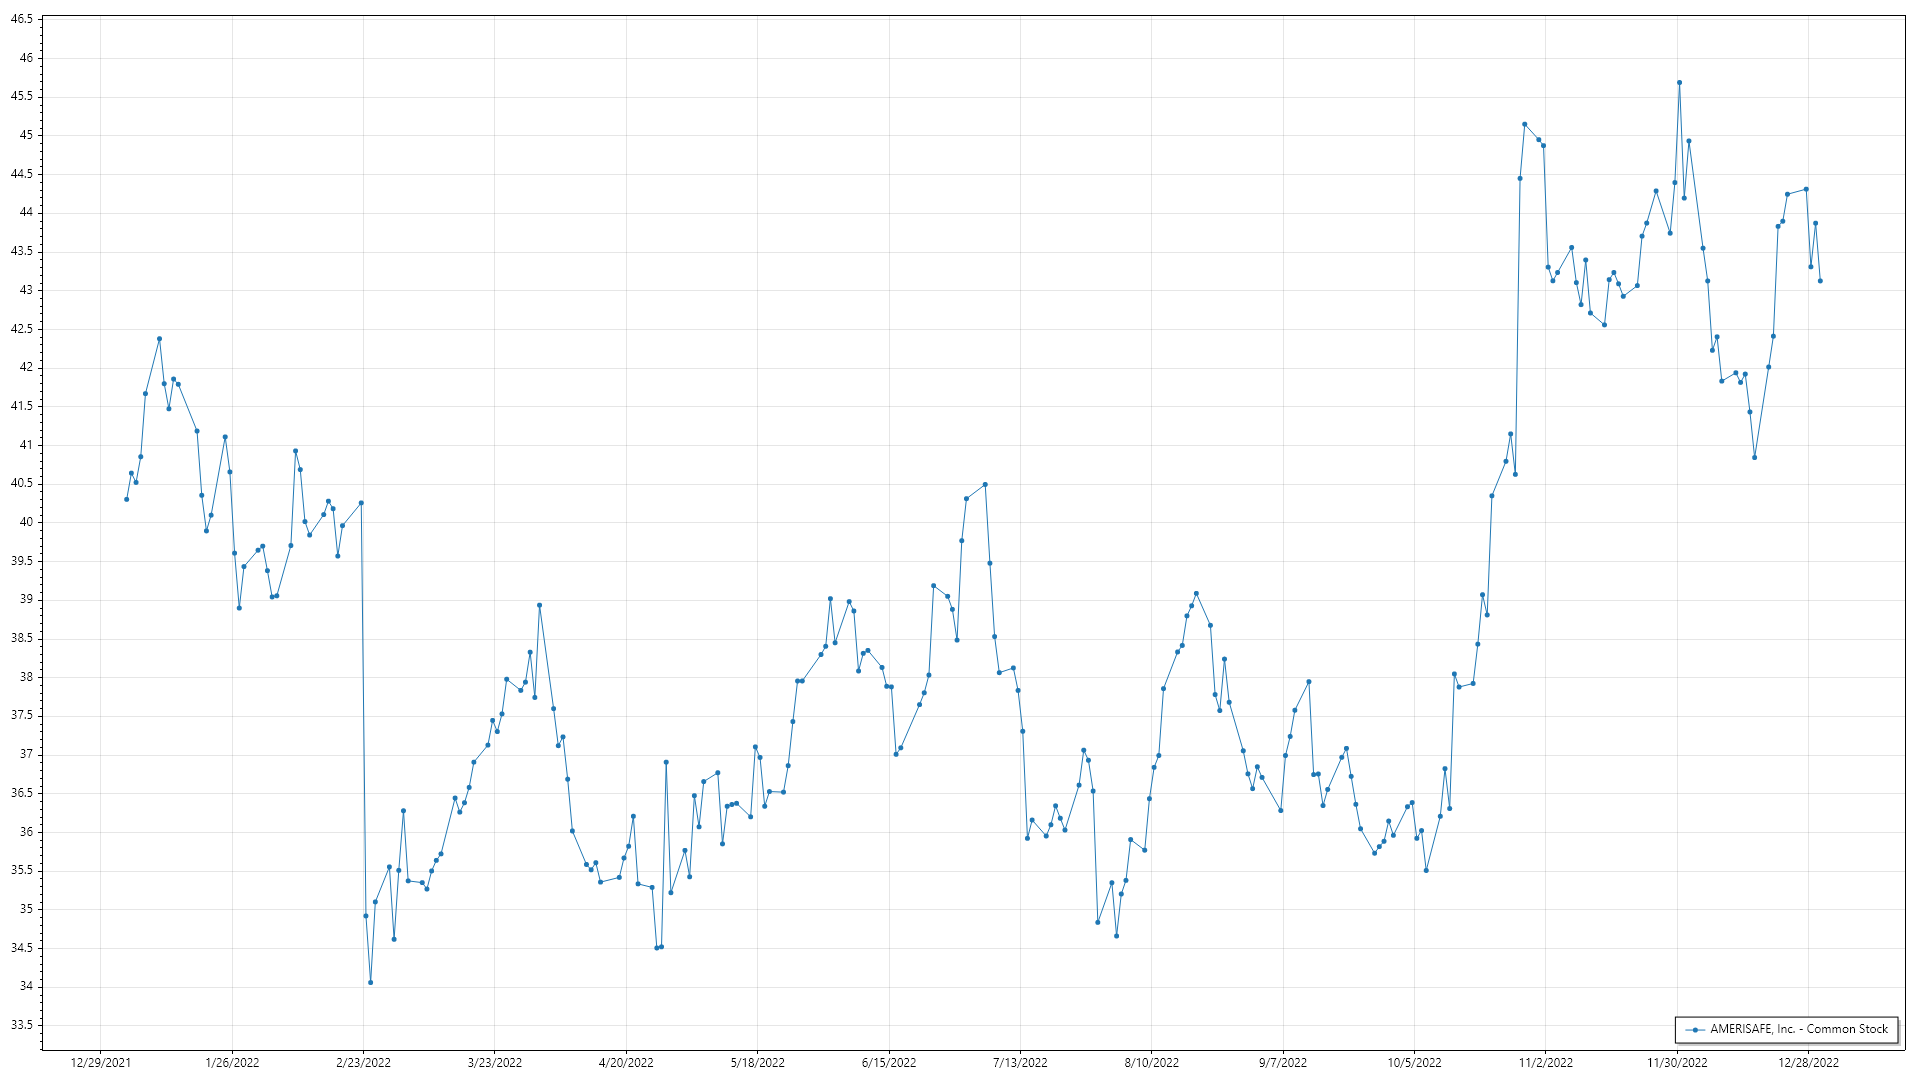Click the 8/10/2022 x-axis date label
The width and height of the screenshot is (1920, 1080).
coord(1151,1062)
